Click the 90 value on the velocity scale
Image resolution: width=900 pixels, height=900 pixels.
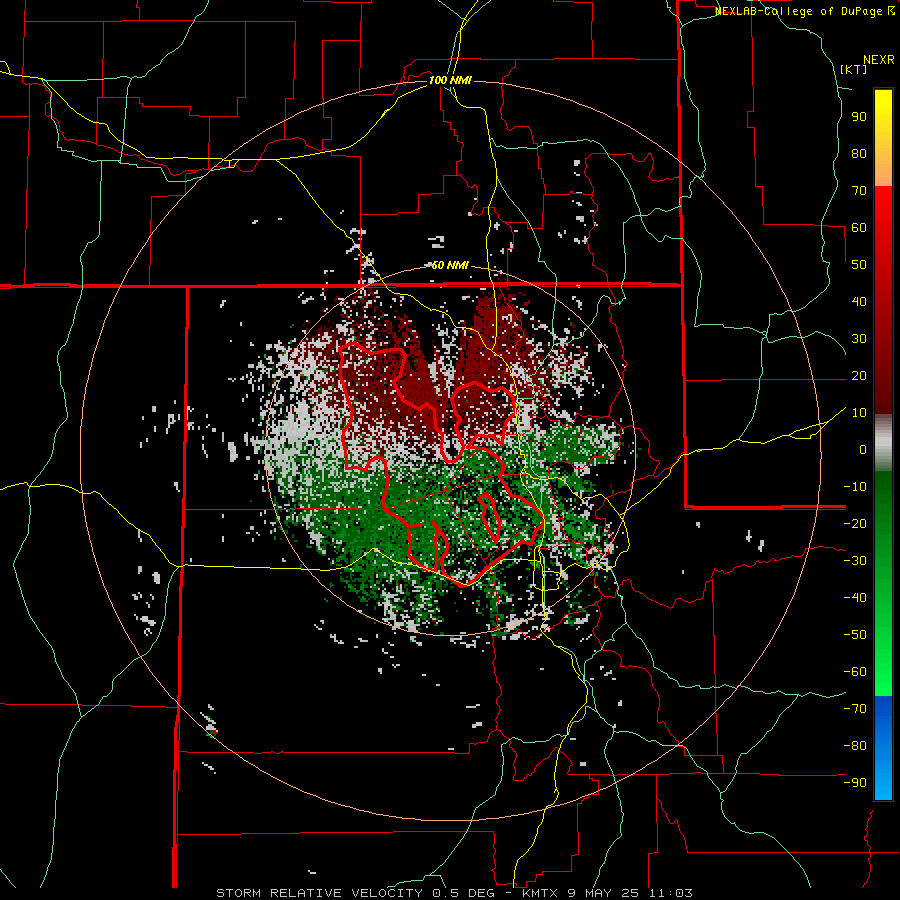pyautogui.click(x=859, y=117)
